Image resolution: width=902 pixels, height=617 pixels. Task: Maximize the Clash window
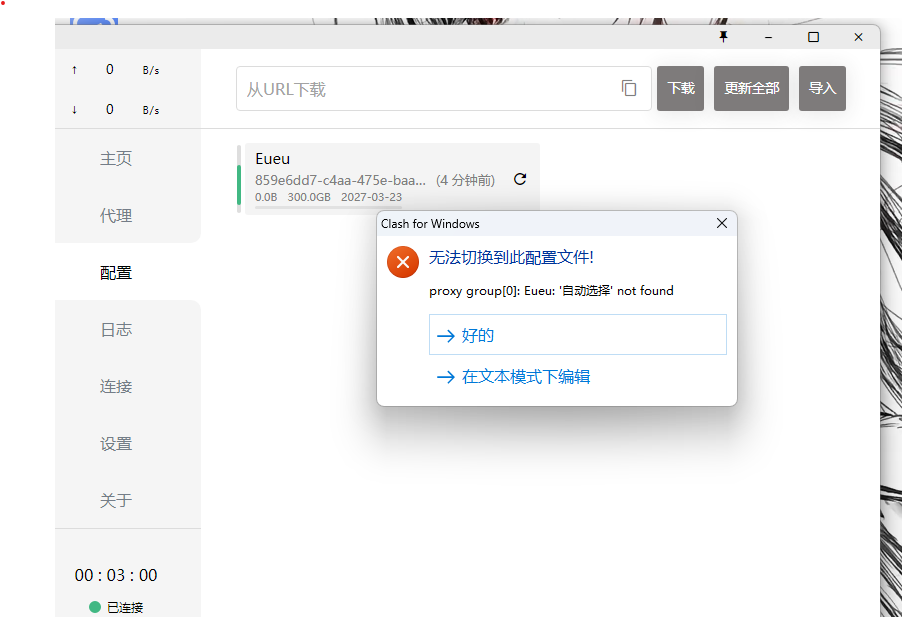[x=813, y=37]
